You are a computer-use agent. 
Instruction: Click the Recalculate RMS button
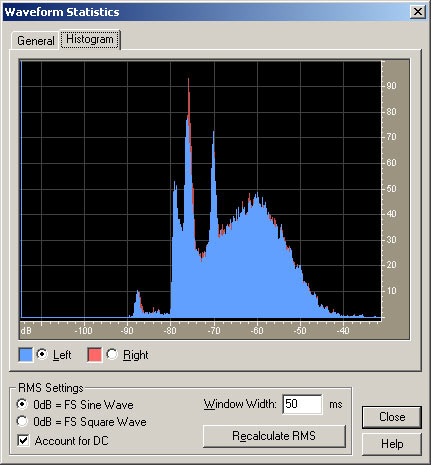274,436
